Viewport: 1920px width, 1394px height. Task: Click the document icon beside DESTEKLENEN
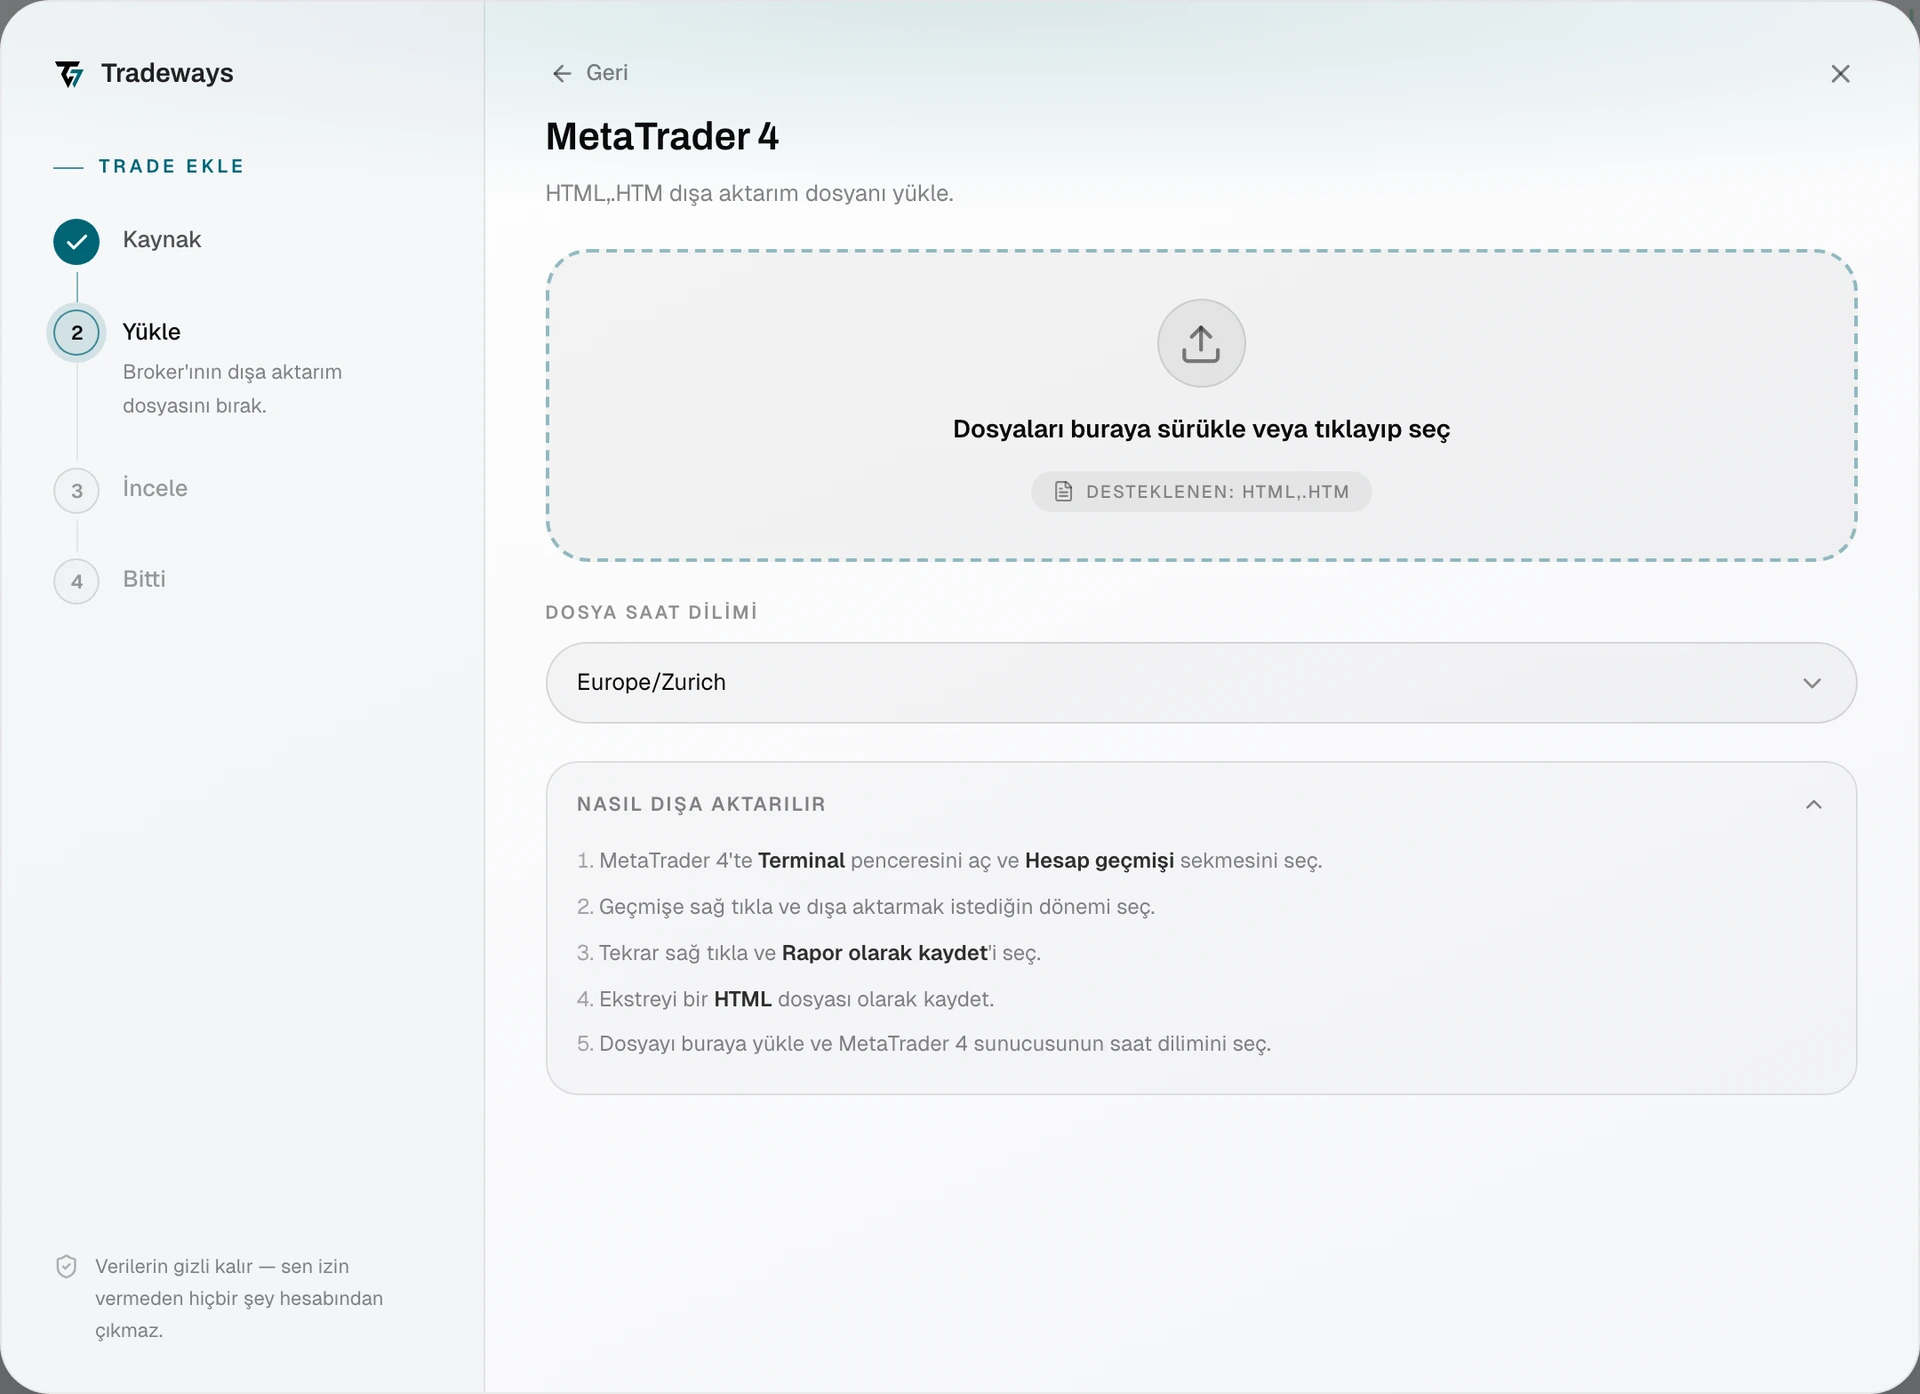click(1064, 491)
